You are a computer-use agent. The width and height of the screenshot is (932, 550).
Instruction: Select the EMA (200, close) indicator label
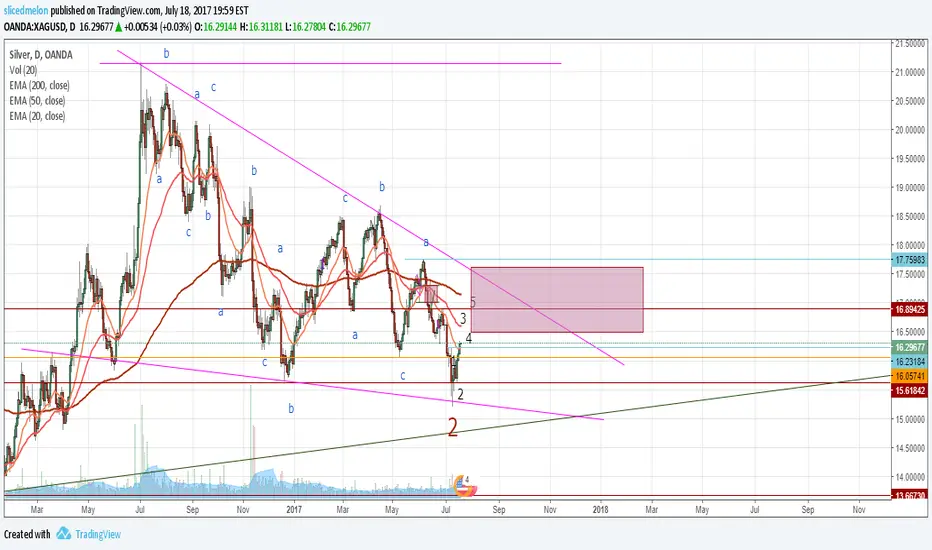[39, 86]
